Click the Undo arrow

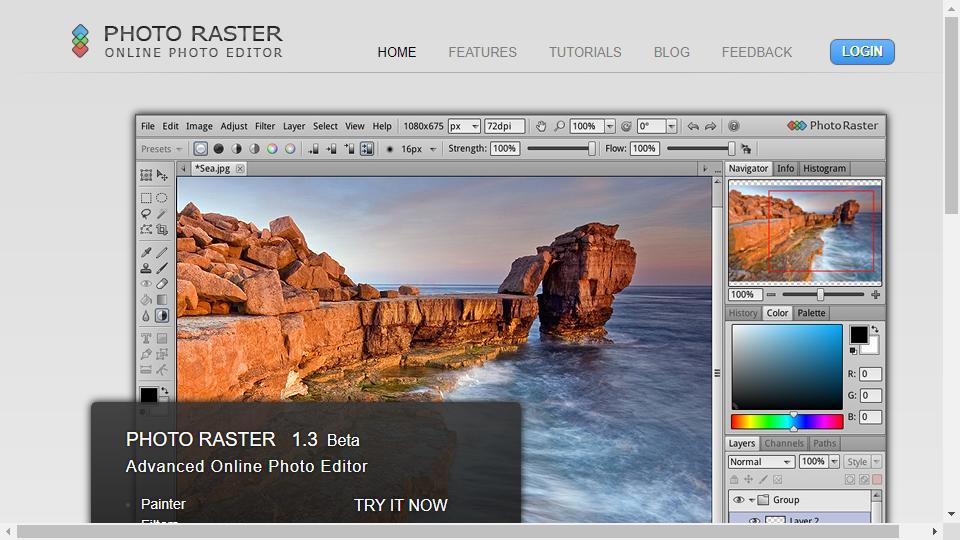[x=693, y=126]
